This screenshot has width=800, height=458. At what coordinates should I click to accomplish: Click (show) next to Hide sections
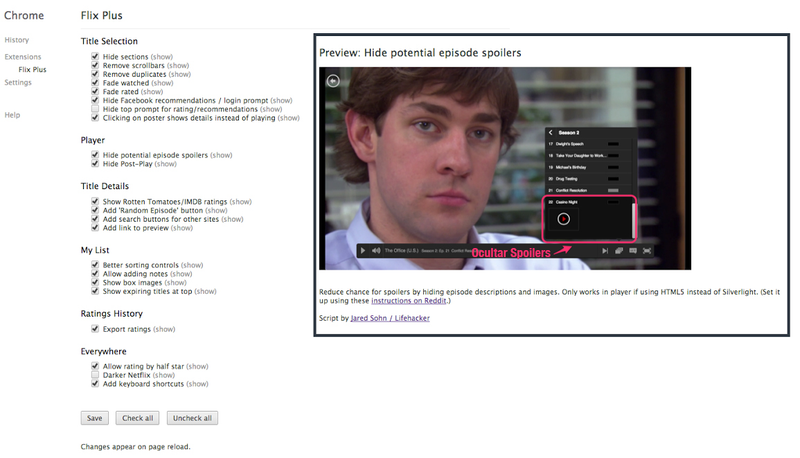tap(162, 57)
